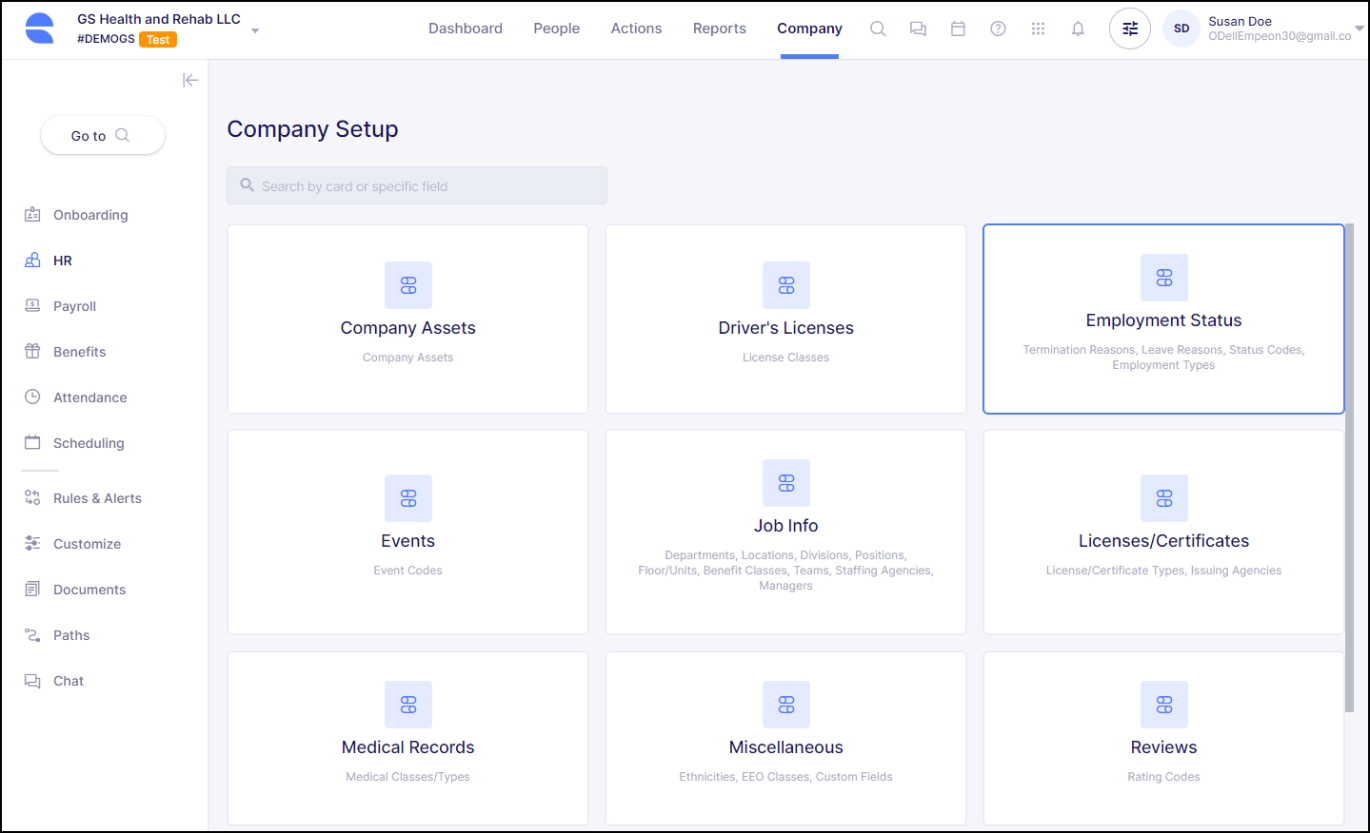Open the Employment Status card
Viewport: 1370px width, 833px height.
tap(1163, 320)
